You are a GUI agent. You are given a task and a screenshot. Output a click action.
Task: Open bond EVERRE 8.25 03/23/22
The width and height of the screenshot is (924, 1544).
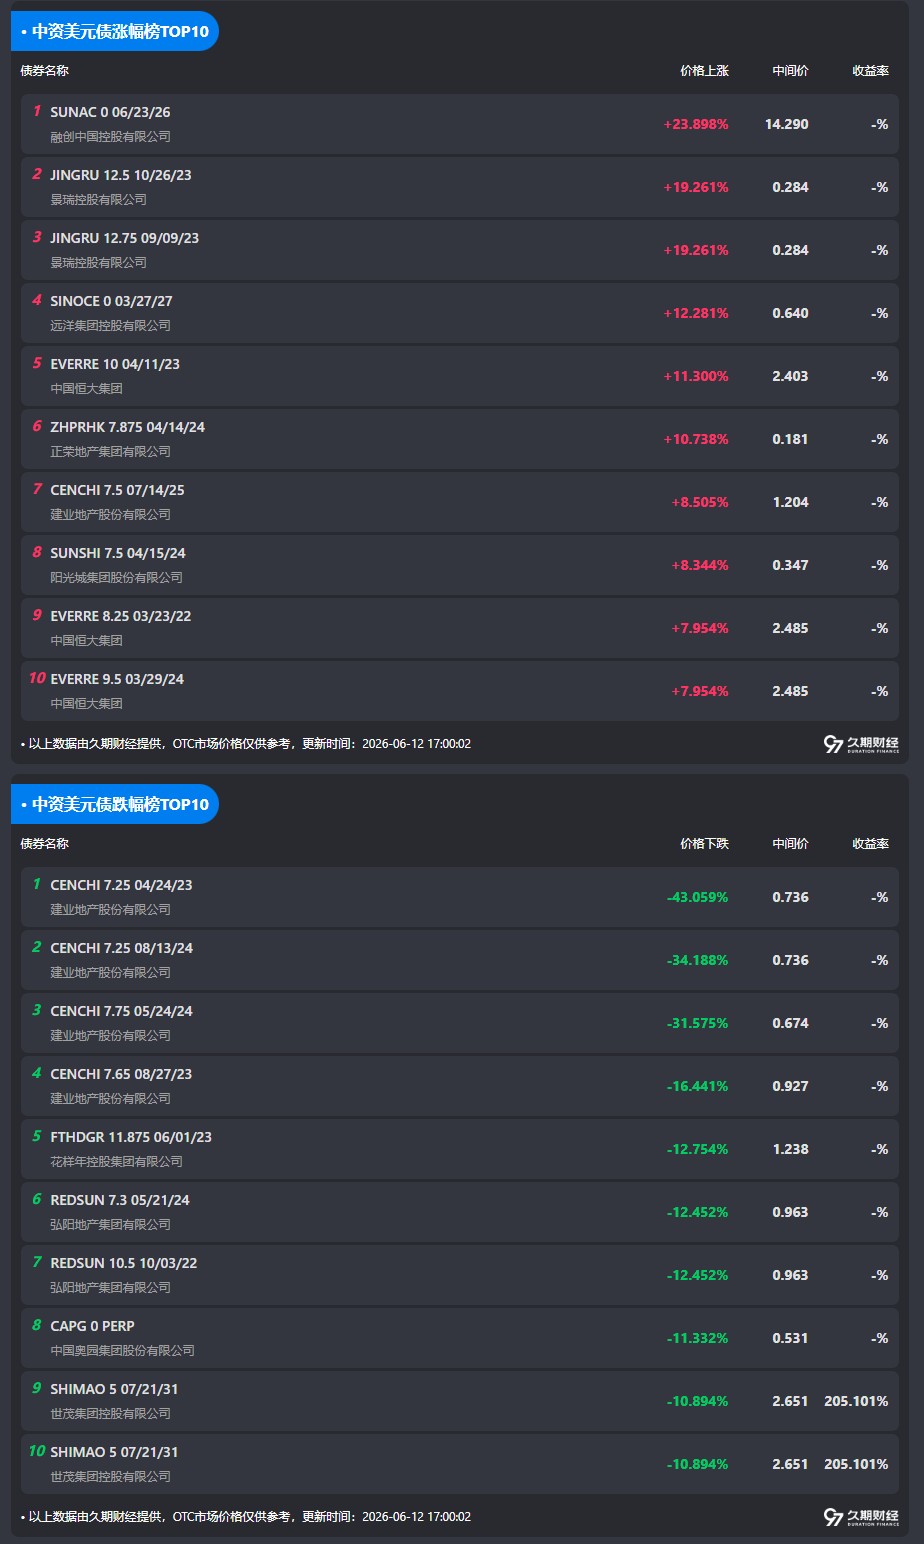(121, 616)
